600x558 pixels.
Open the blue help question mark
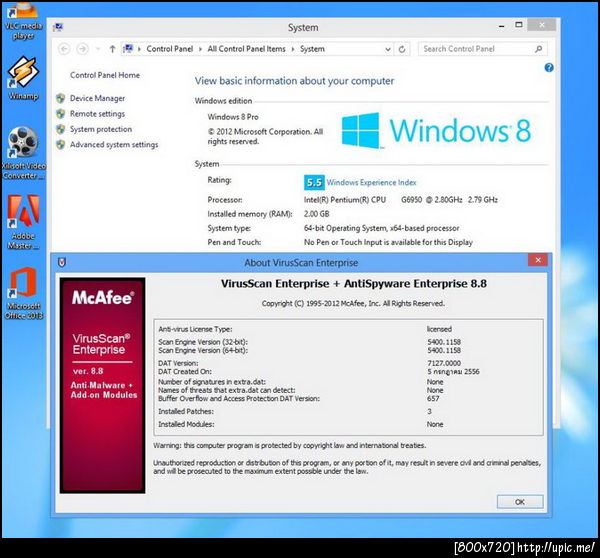click(x=549, y=68)
